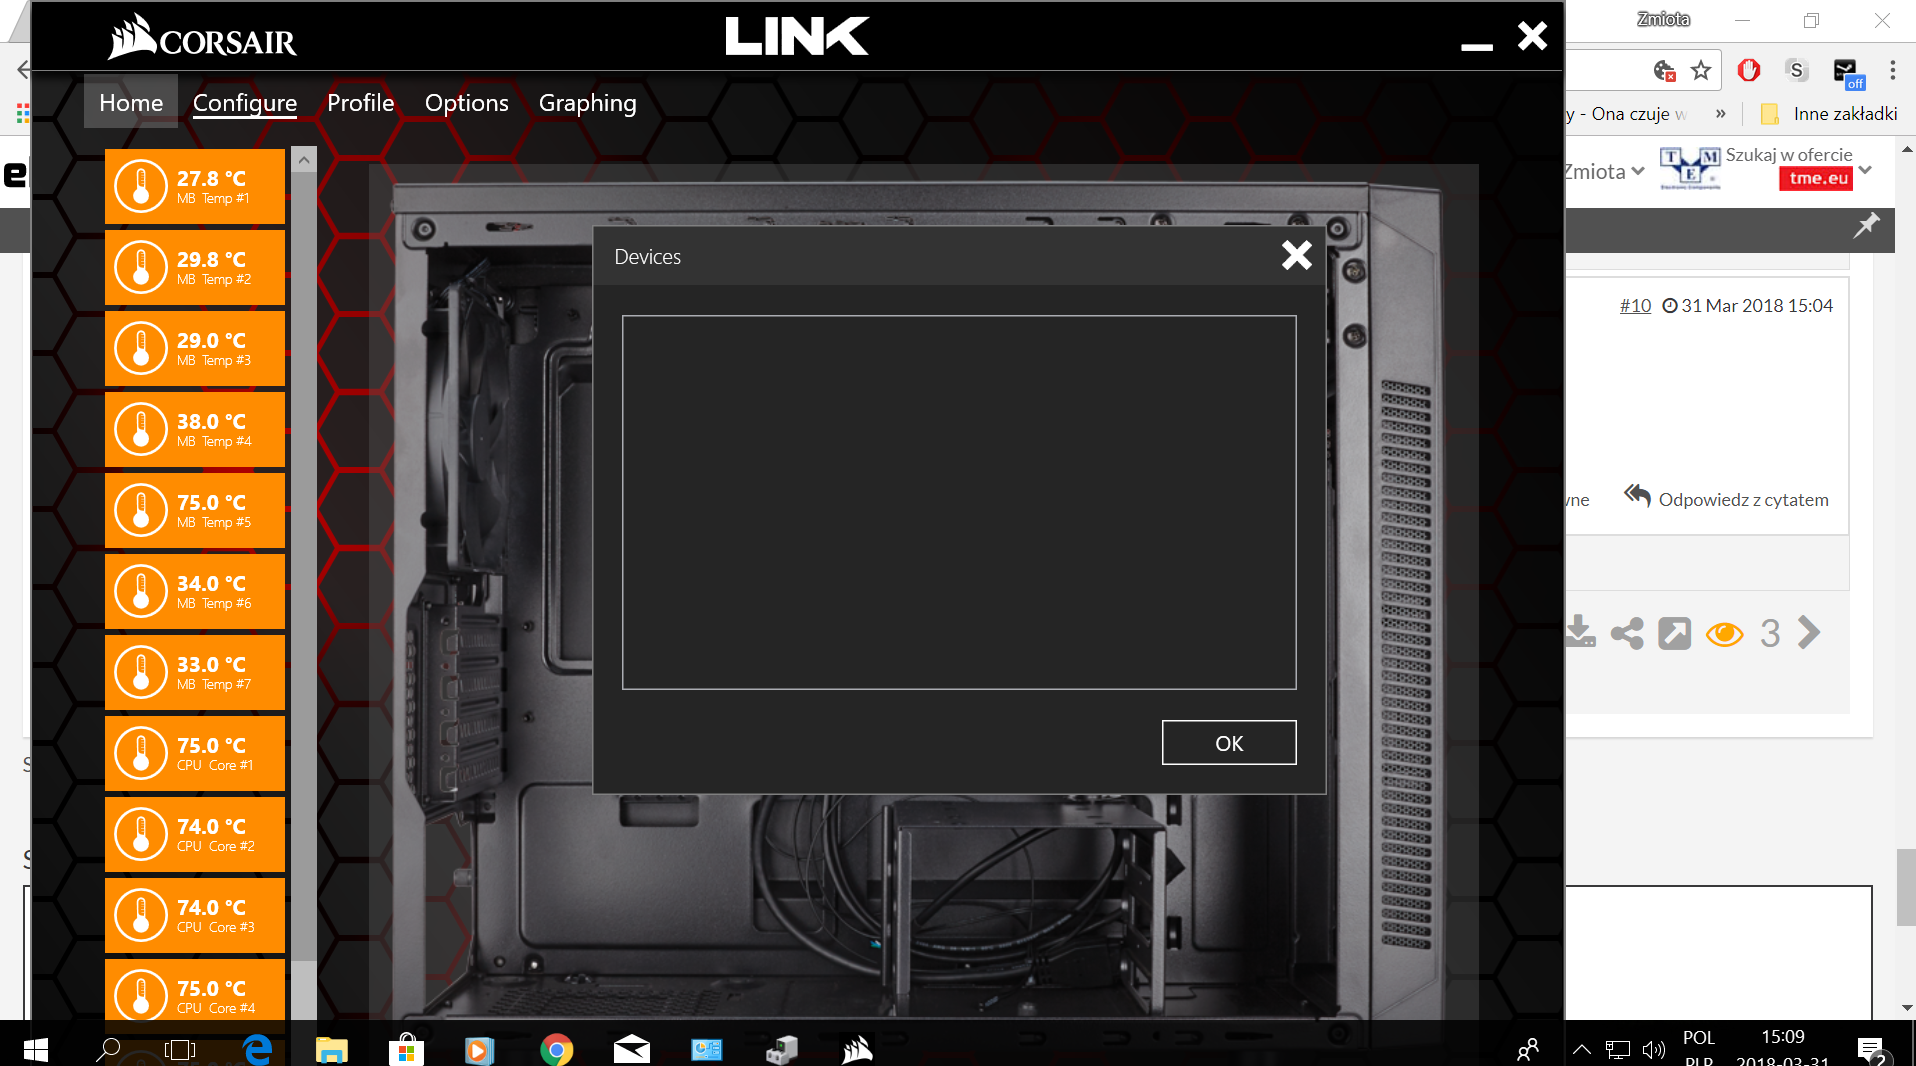Close the Corsair Link window
This screenshot has height=1066, width=1916.
(1532, 36)
